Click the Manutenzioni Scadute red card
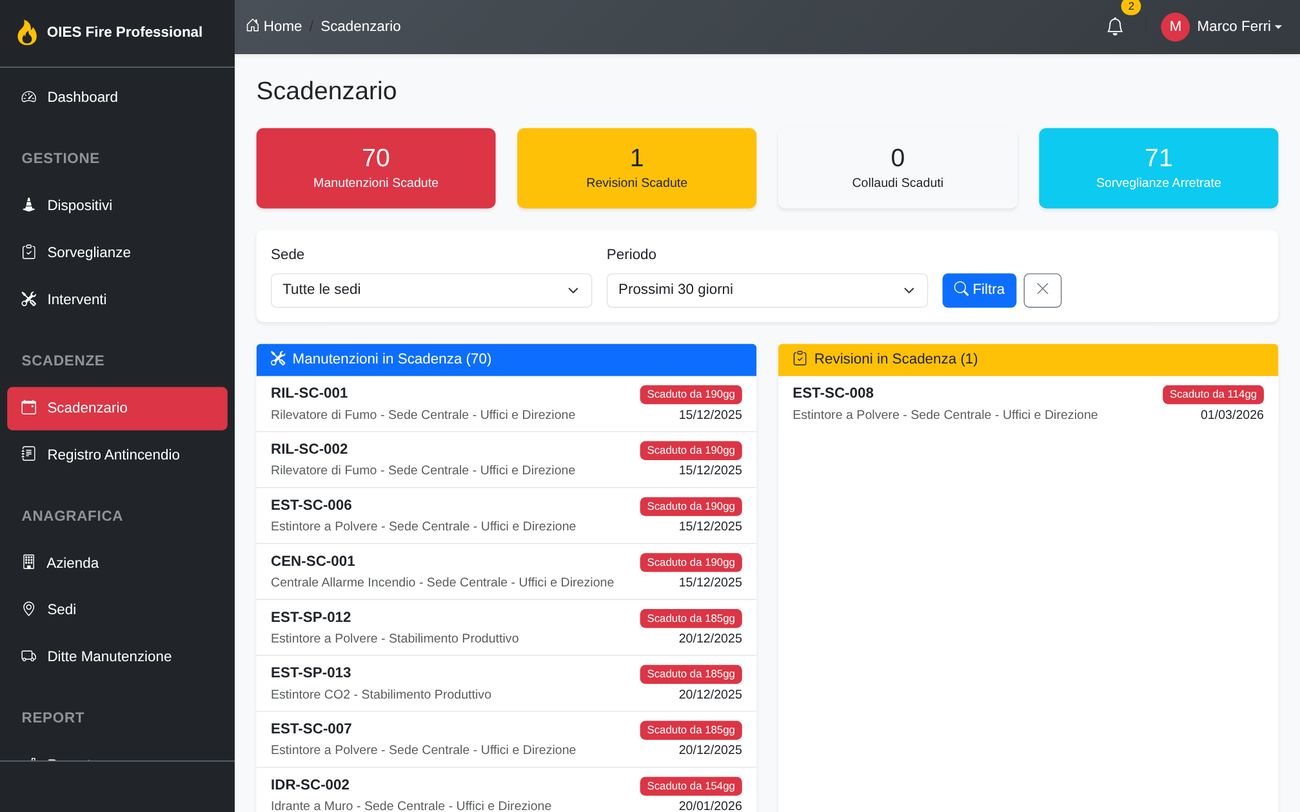This screenshot has height=812, width=1300. point(376,168)
